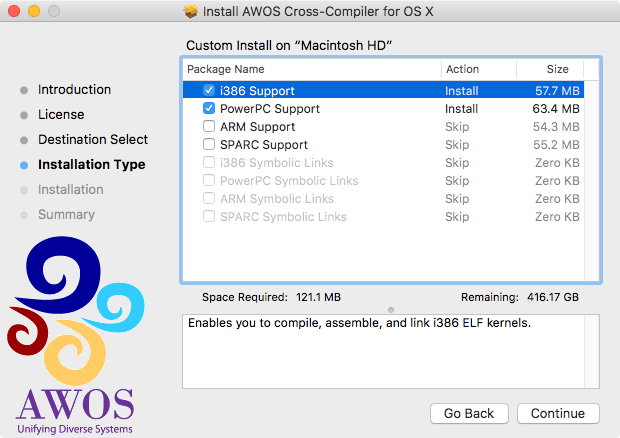Screen dimensions: 620x438
Task: Click the 63.4 MB size value
Action: click(556, 109)
